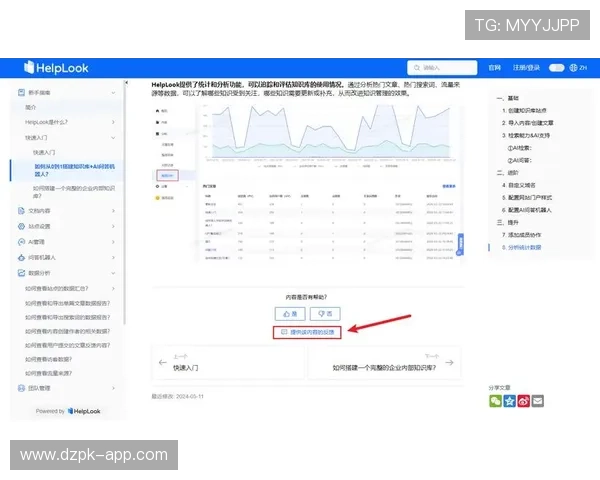The height and width of the screenshot is (480, 600).
Task: Expand the 团队管理 chevron
Action: (x=113, y=388)
